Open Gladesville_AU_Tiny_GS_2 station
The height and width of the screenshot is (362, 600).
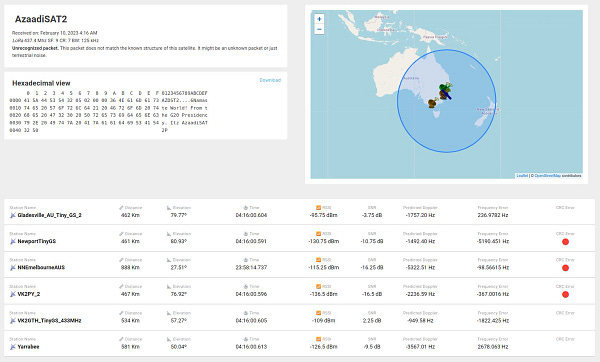(x=49, y=215)
